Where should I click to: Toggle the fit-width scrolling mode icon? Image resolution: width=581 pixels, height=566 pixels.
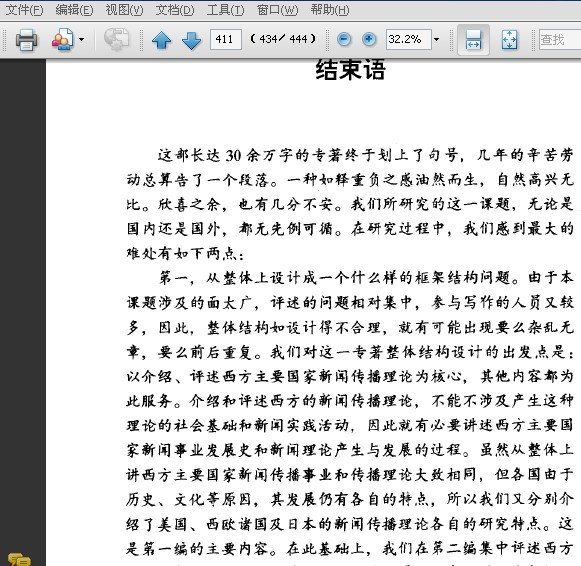473,40
